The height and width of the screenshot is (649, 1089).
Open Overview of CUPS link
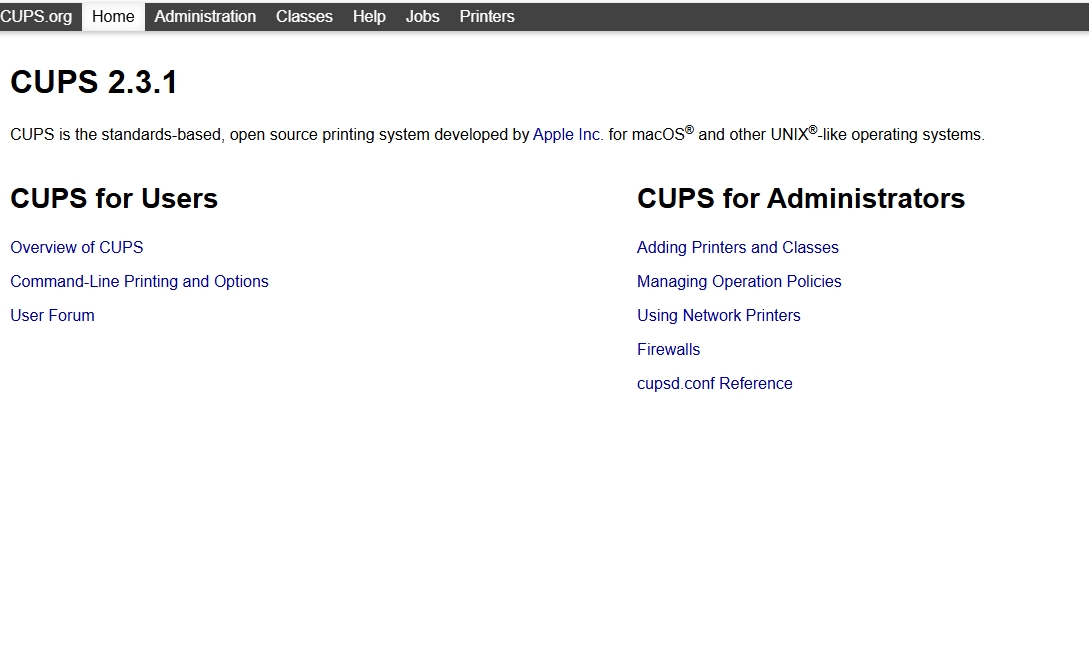[76, 247]
